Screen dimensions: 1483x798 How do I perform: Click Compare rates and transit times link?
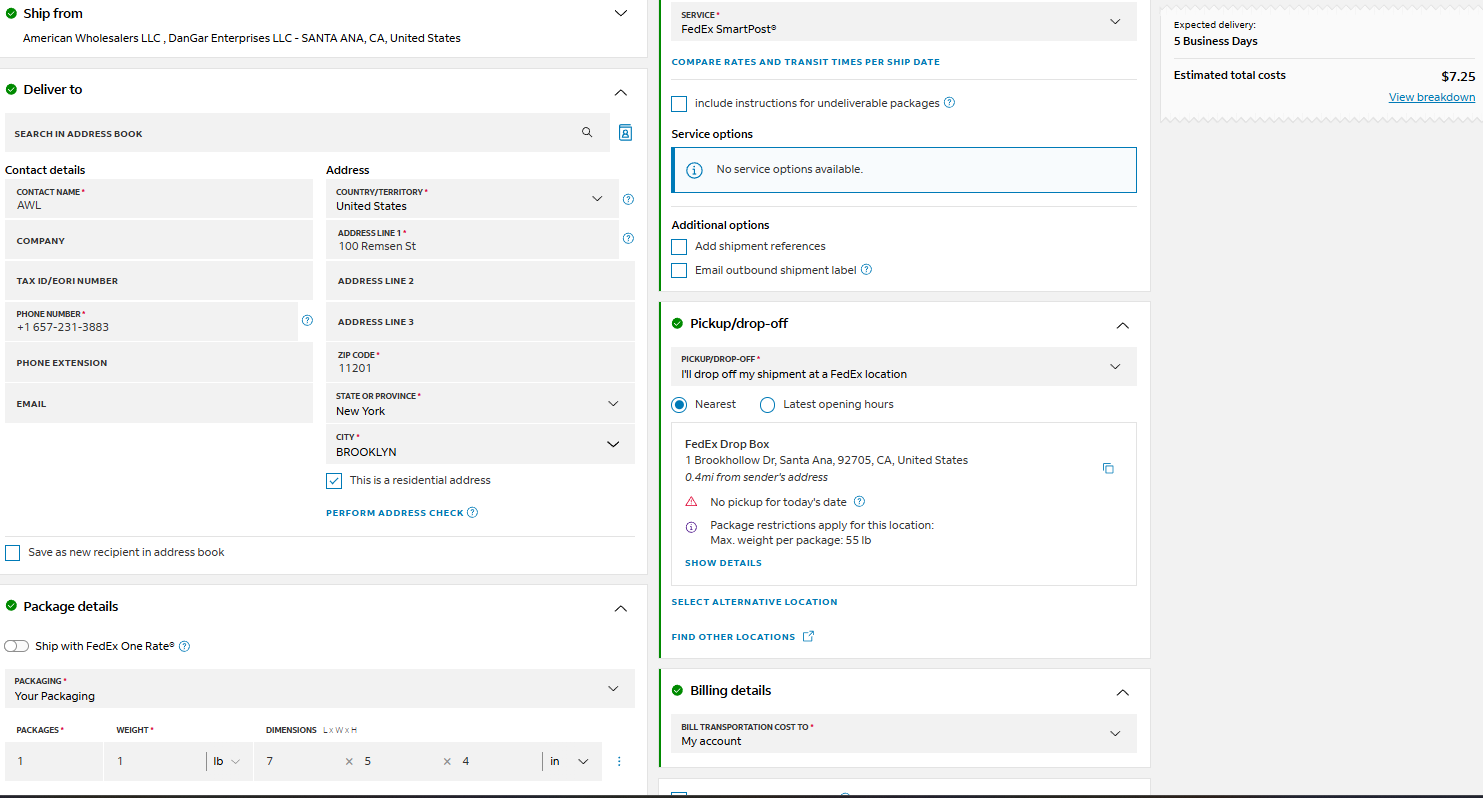click(805, 62)
